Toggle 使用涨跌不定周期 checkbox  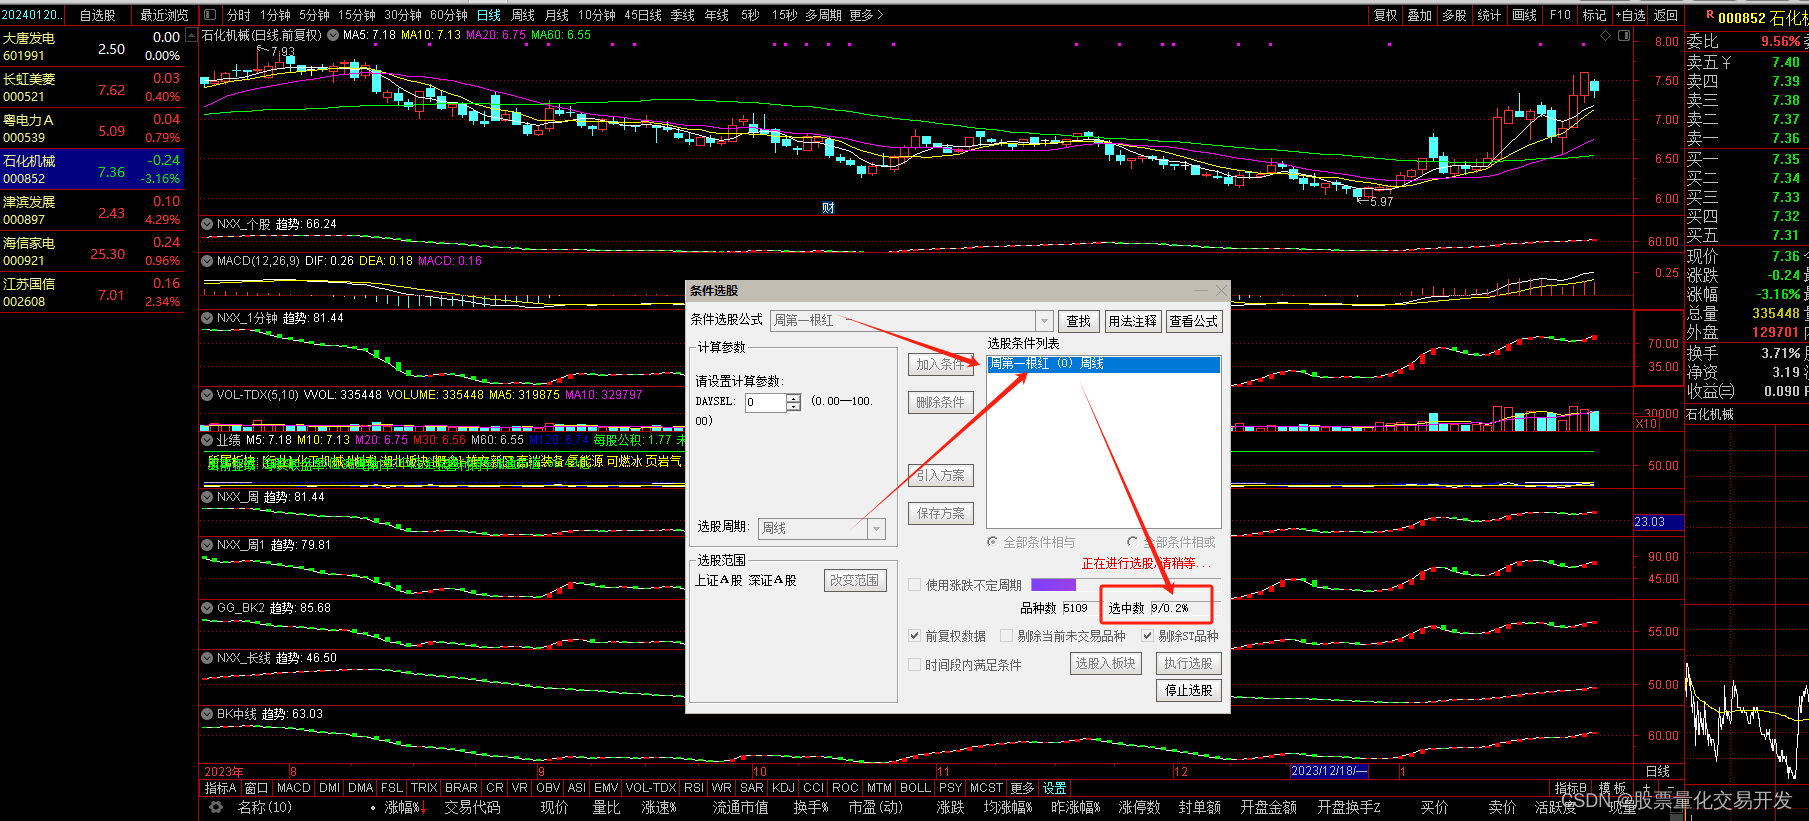click(x=914, y=585)
